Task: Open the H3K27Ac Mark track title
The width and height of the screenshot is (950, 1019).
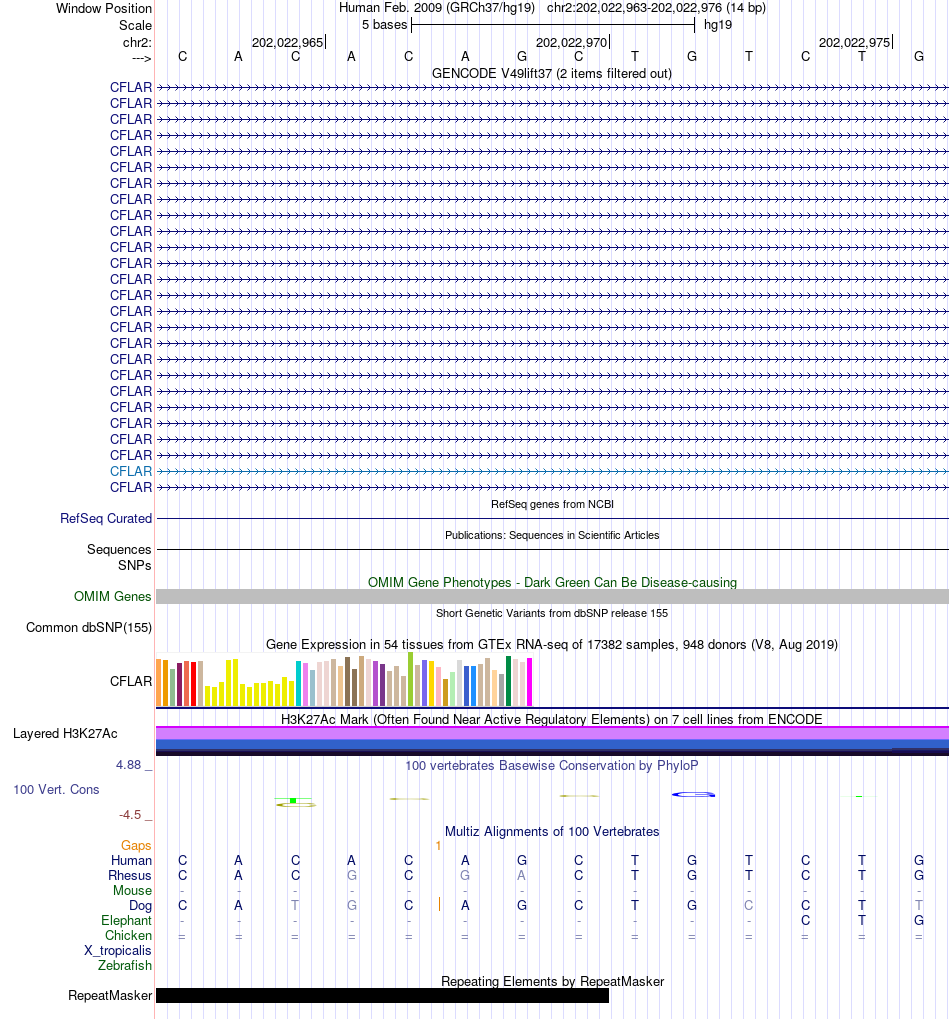Action: [552, 719]
